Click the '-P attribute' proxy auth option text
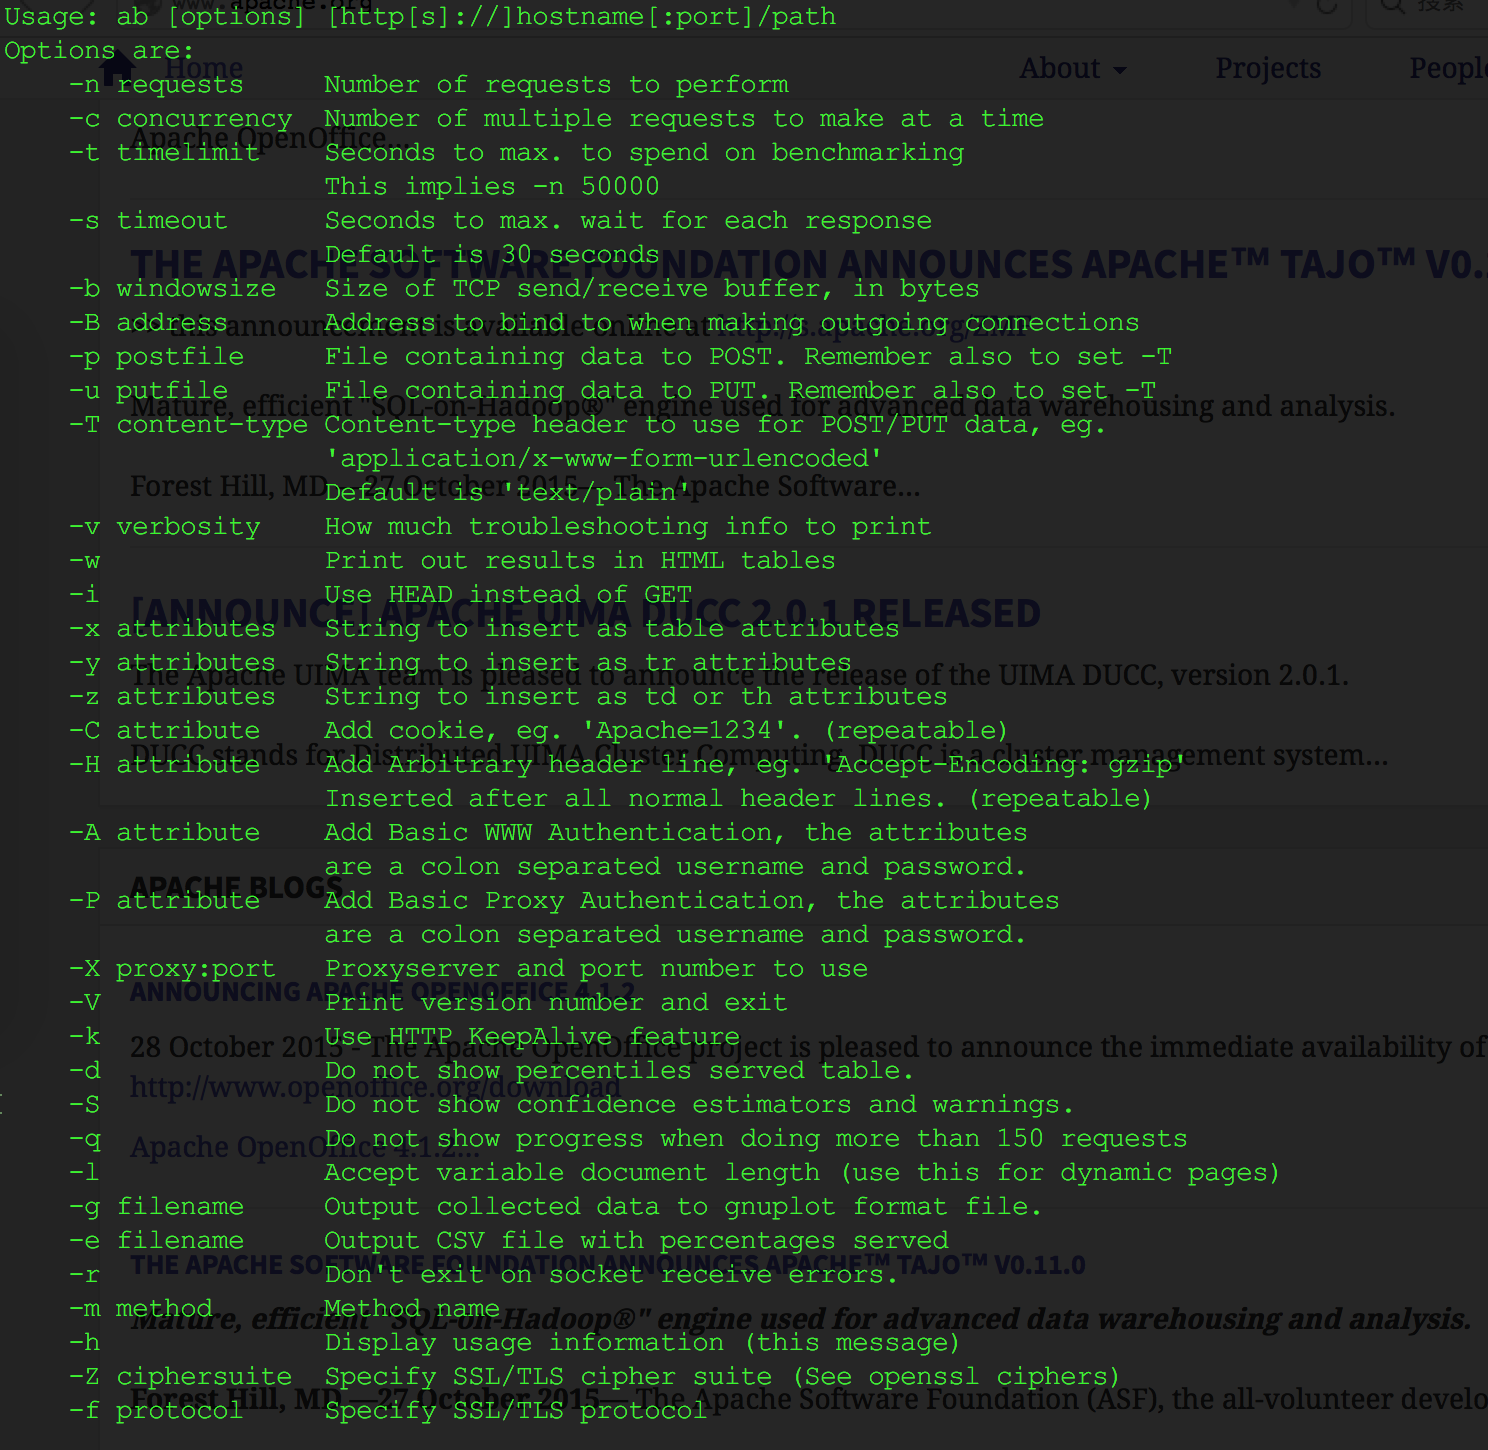Viewport: 1488px width, 1450px height. [x=164, y=901]
